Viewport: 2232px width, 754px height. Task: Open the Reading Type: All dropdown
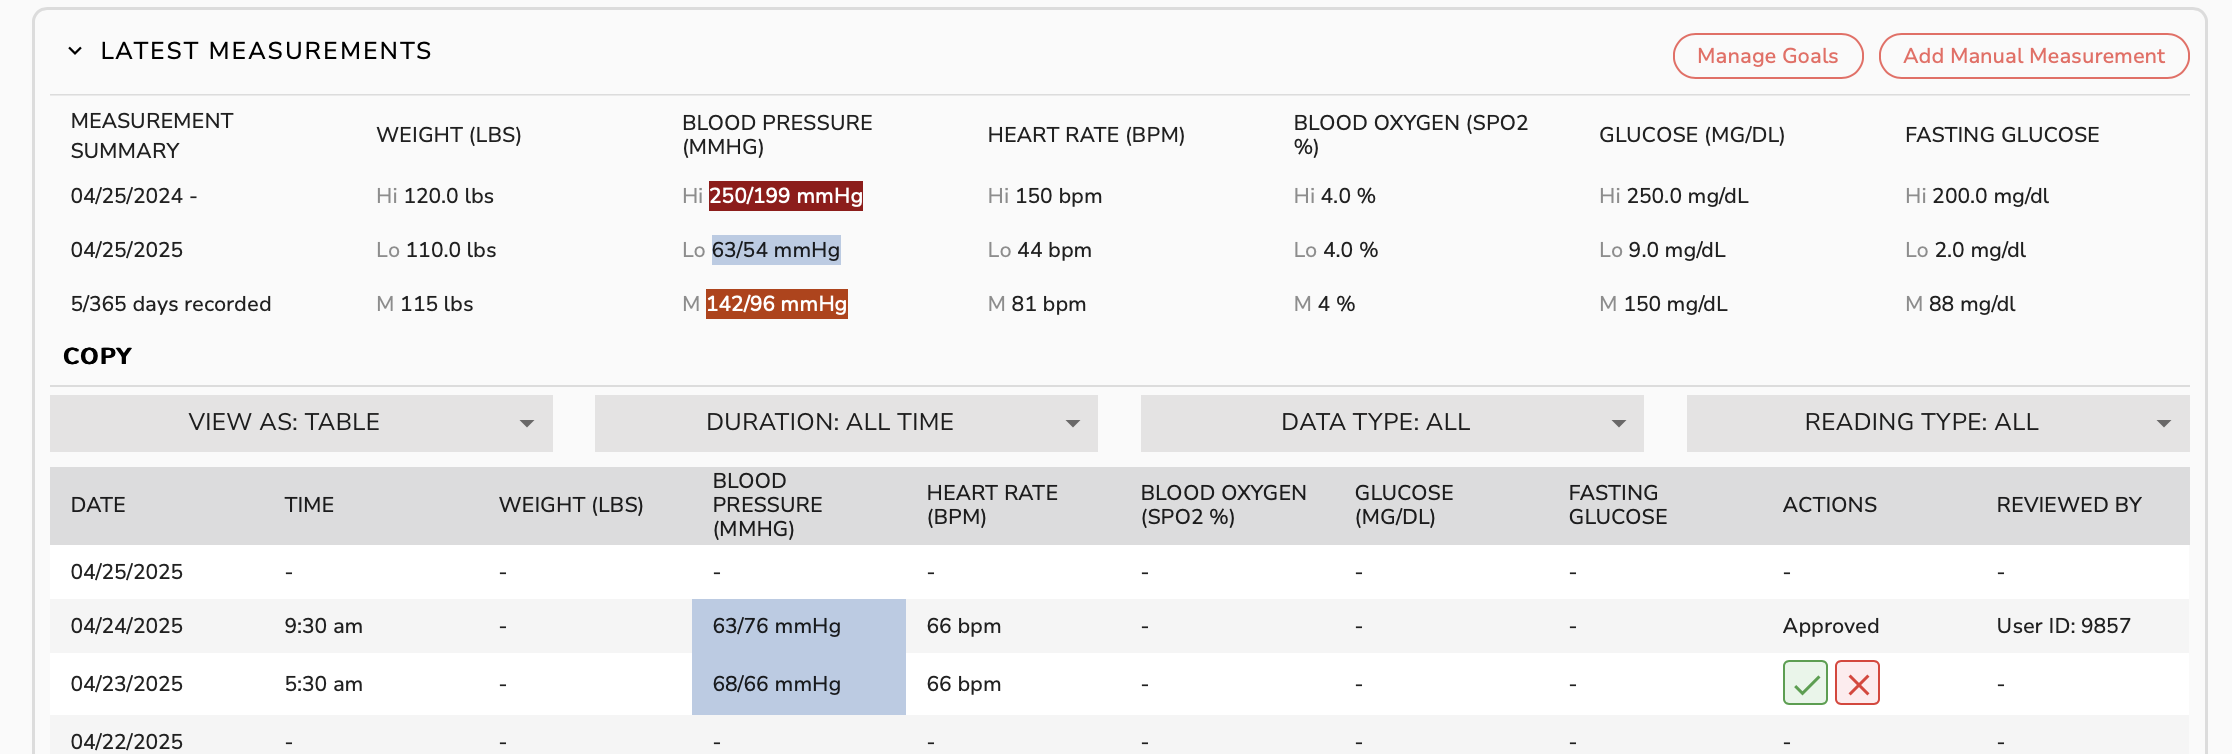1937,423
